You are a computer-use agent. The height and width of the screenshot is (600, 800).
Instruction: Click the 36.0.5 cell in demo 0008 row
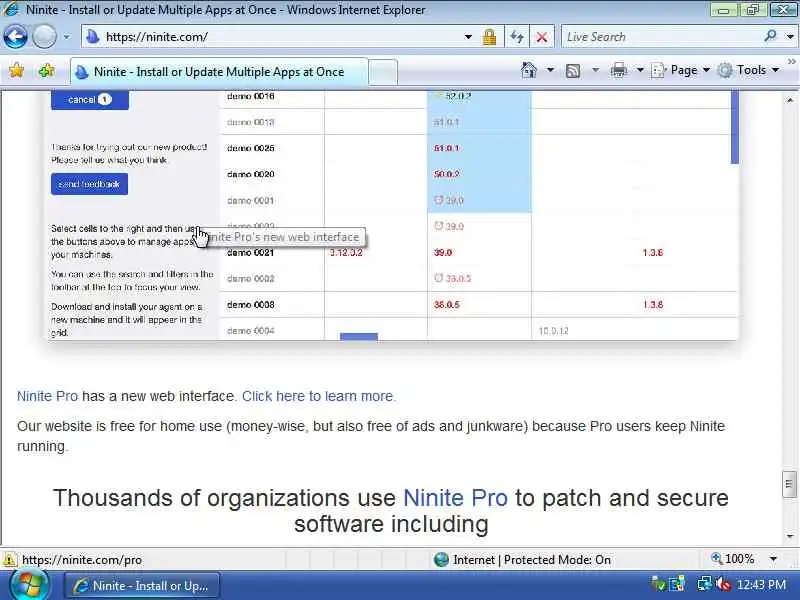coord(446,305)
